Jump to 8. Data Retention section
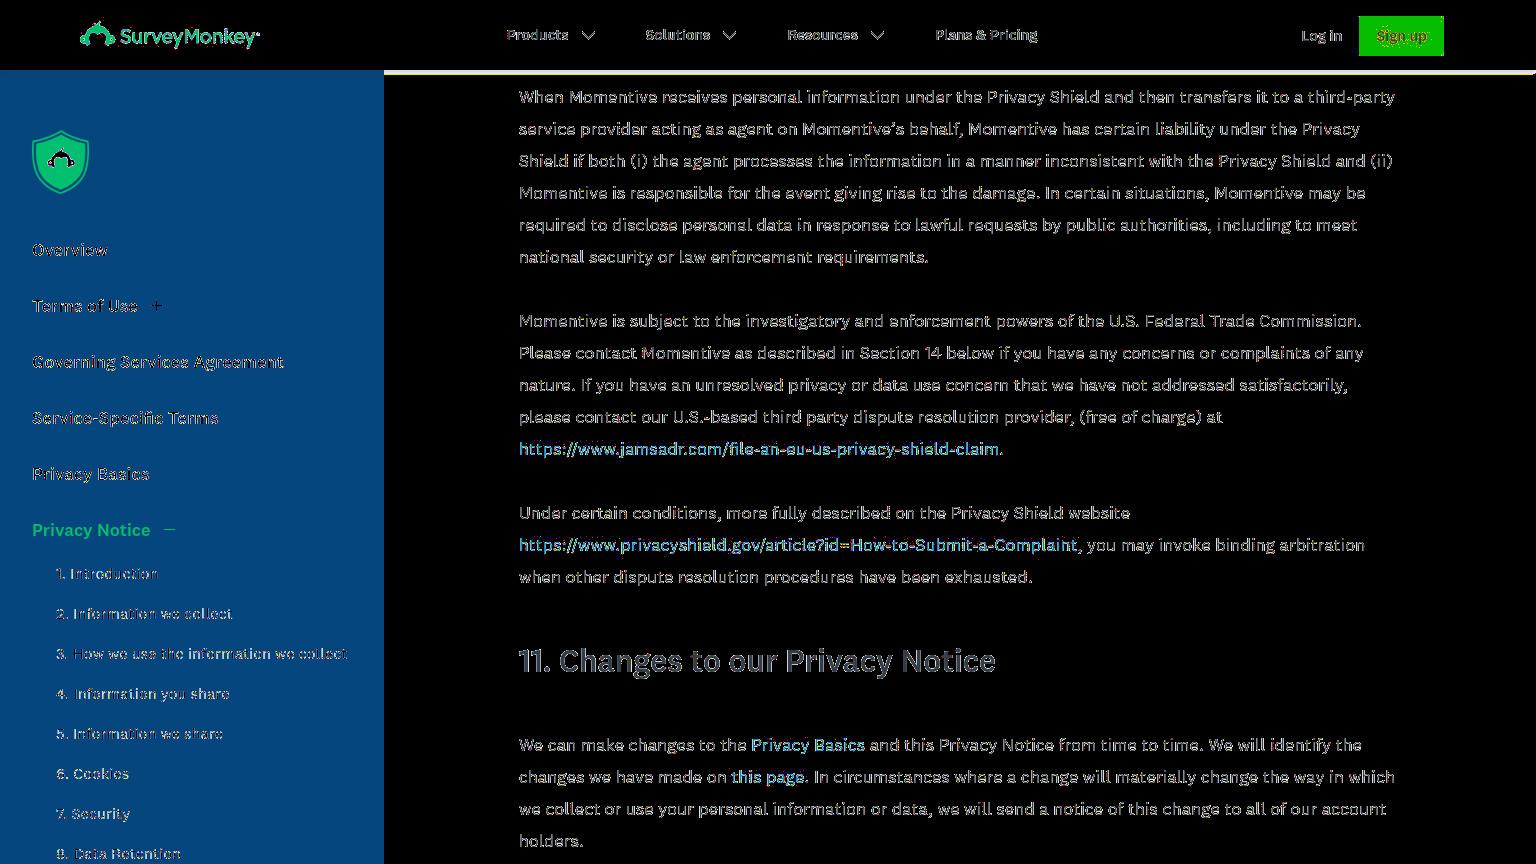Screen dimensions: 1536x864 tap(118, 854)
